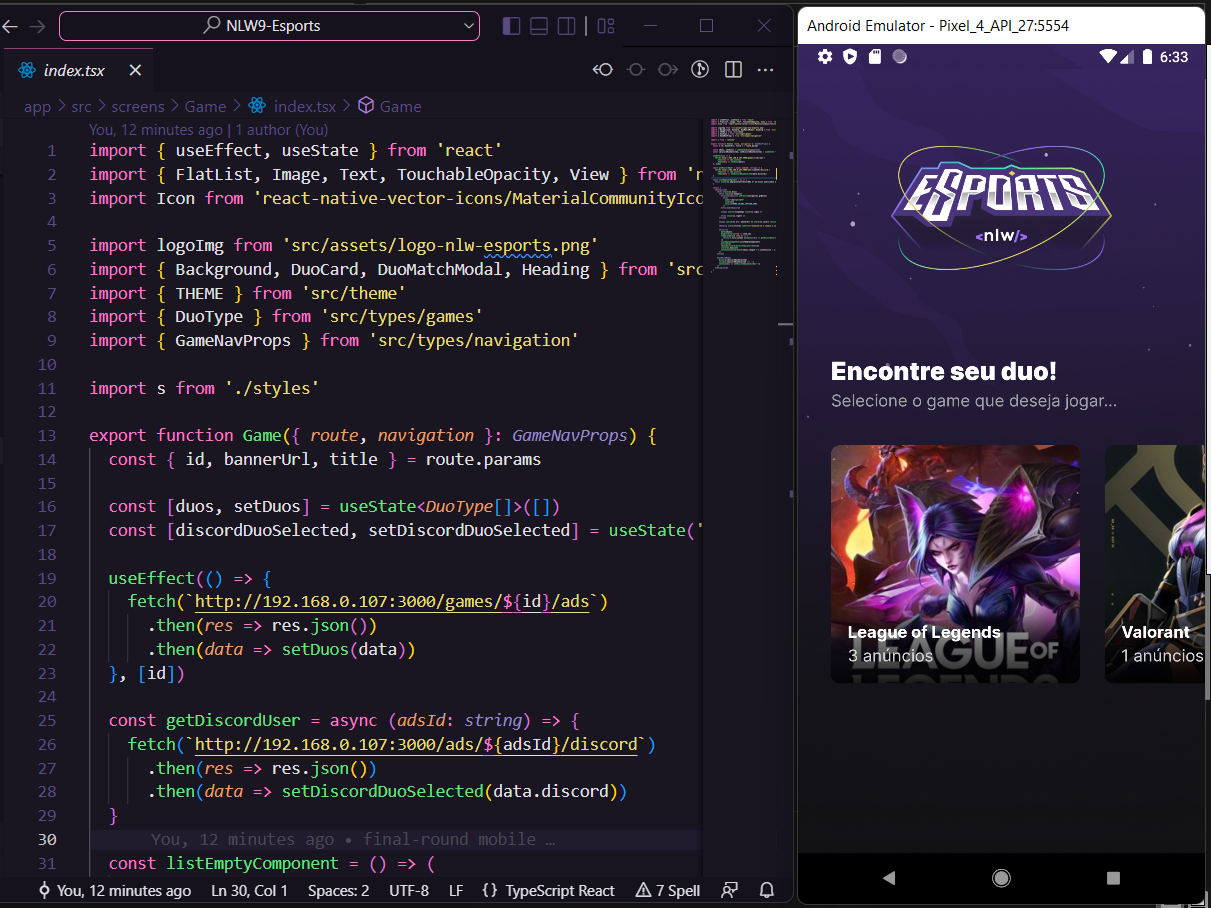This screenshot has height=908, width=1211.
Task: Click the 'Encontre seu duo!' heading in the emulator
Action: pyautogui.click(x=944, y=372)
